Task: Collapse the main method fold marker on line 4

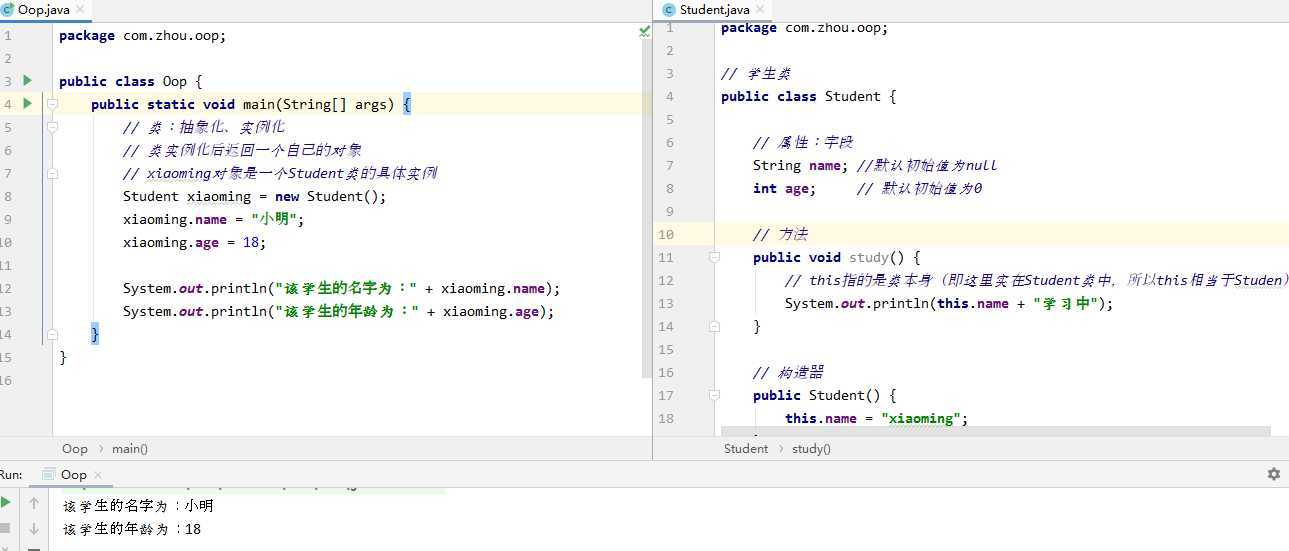Action: pos(52,104)
